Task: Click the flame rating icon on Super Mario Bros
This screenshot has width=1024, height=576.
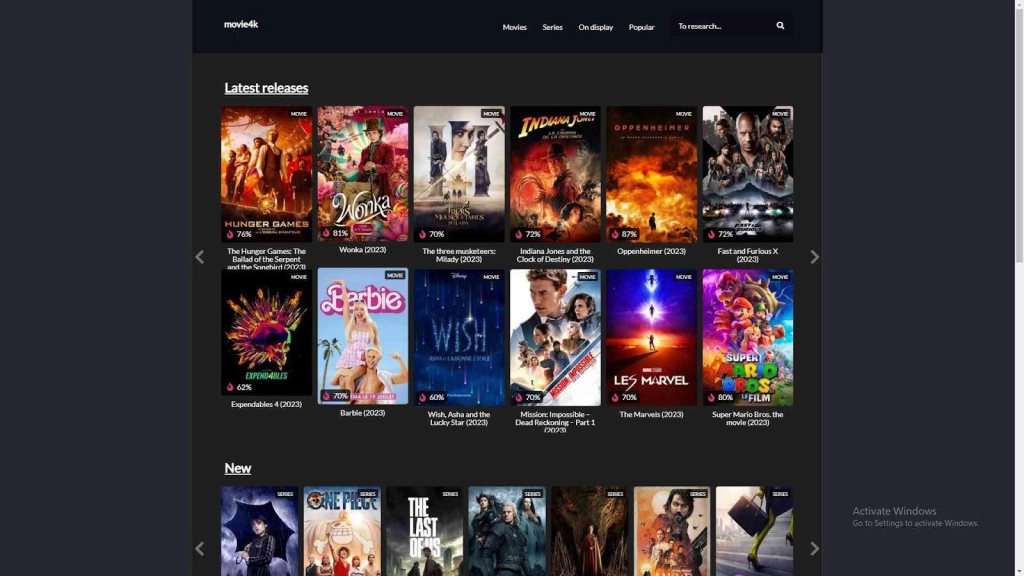Action: 711,397
